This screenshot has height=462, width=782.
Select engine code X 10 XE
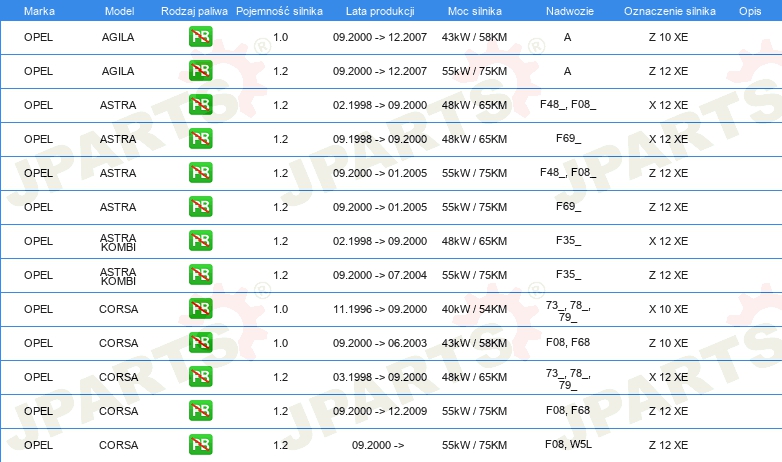(668, 309)
